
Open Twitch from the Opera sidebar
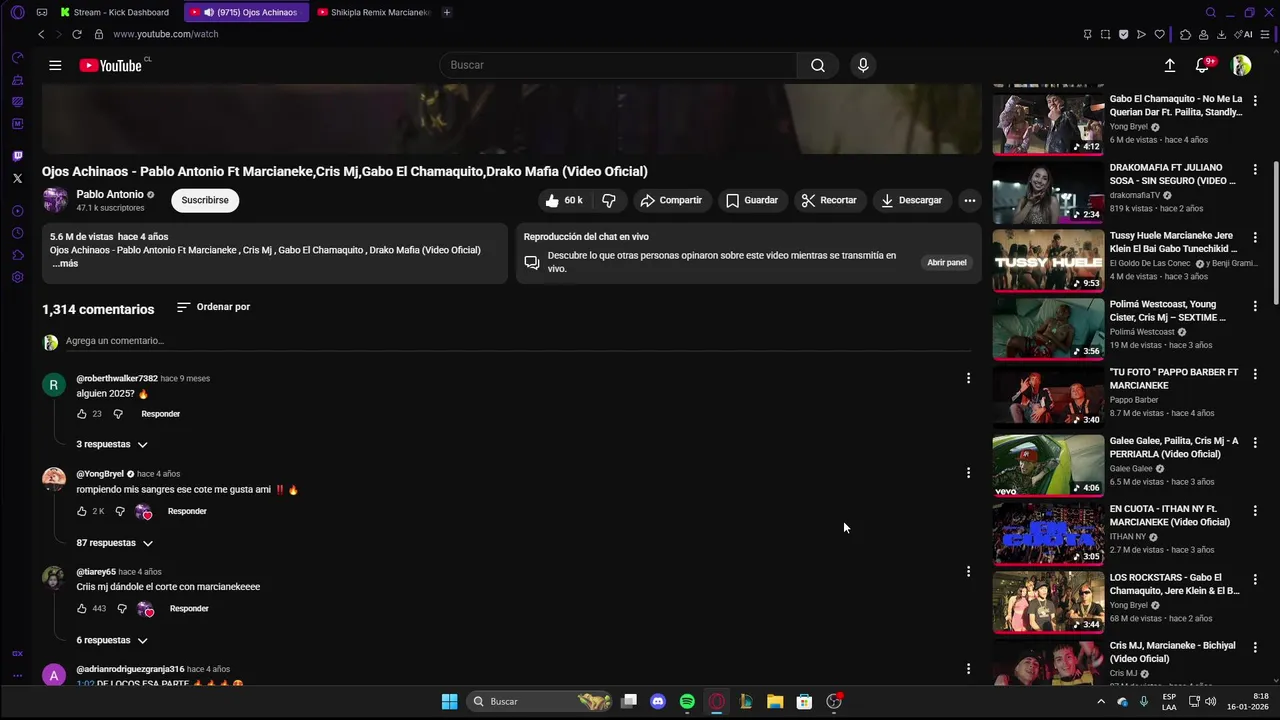(x=17, y=156)
